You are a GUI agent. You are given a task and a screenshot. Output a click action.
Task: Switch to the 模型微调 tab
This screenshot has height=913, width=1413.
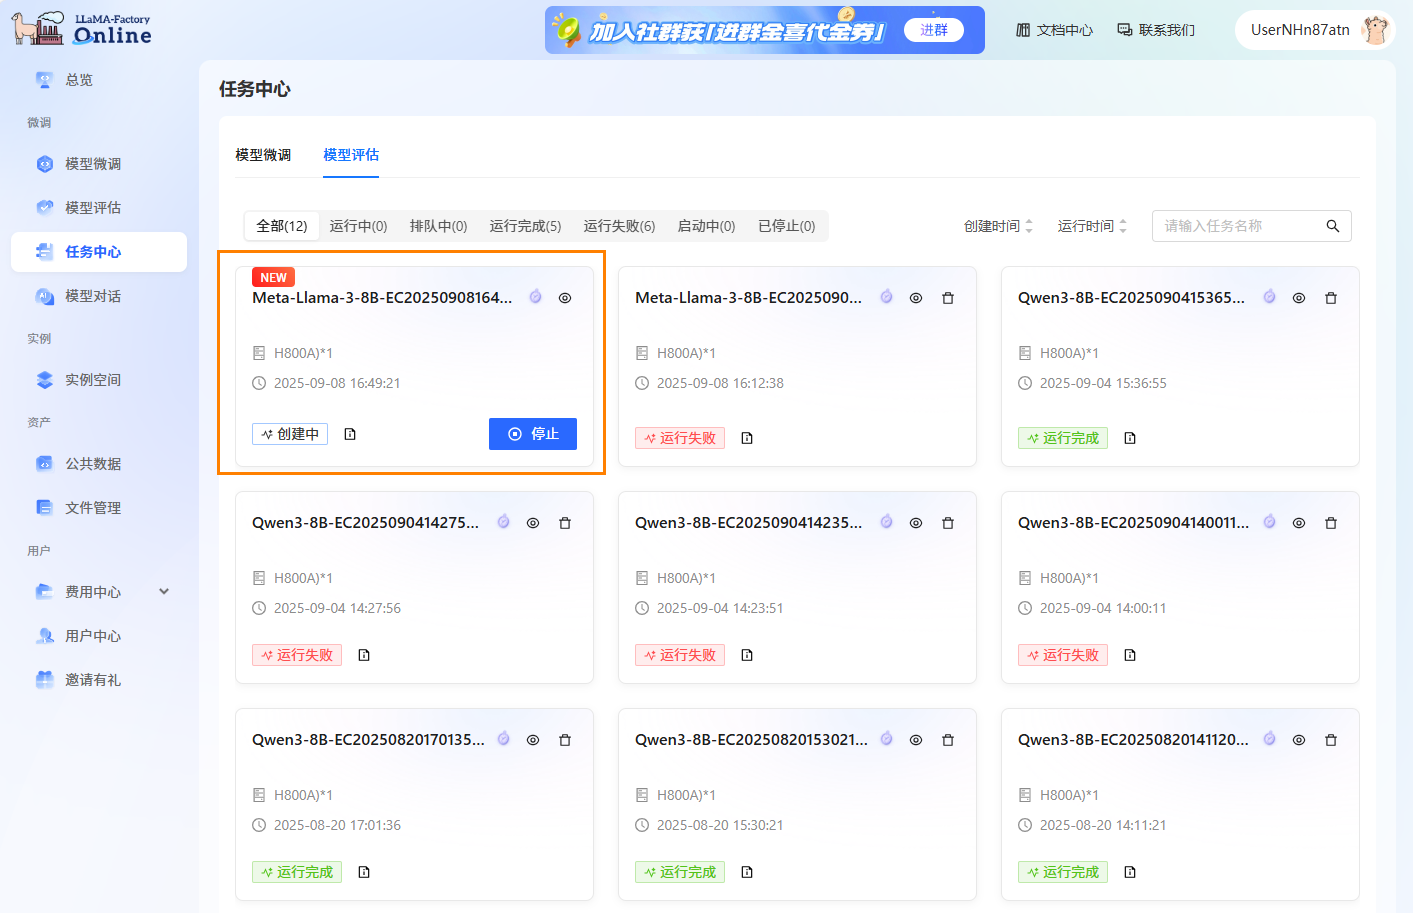tap(263, 155)
